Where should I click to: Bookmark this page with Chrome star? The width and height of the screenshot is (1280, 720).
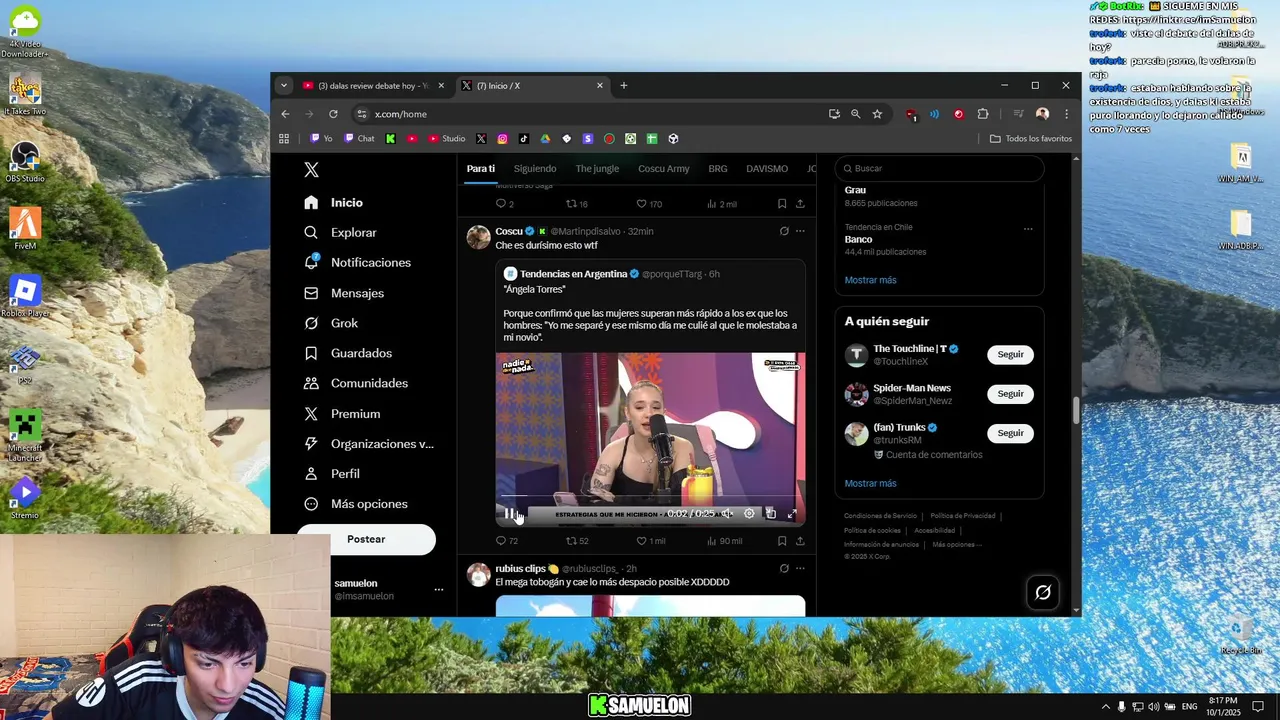877,114
